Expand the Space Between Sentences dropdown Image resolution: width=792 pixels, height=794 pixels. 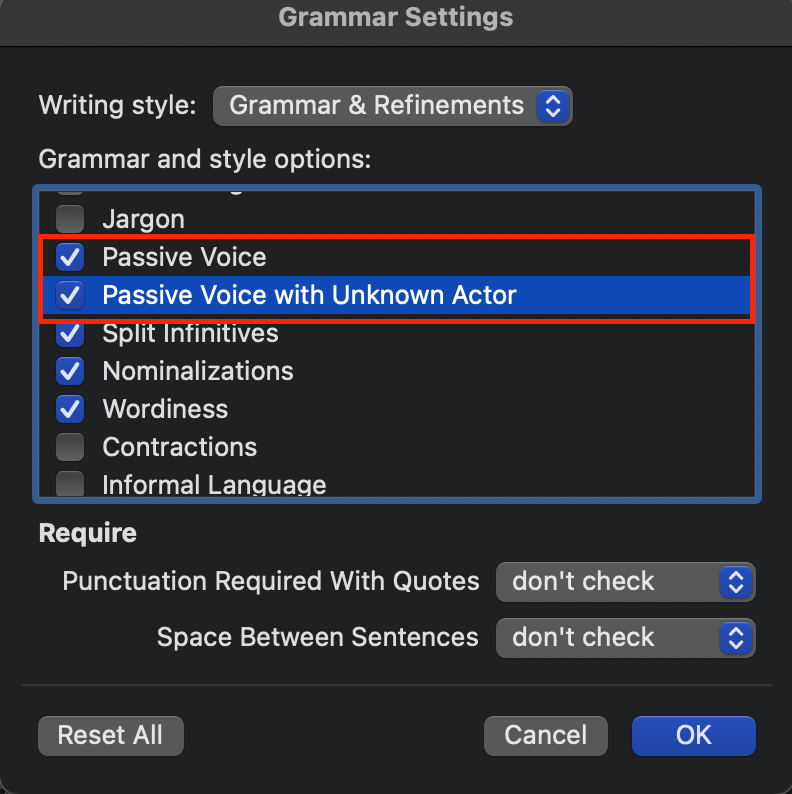point(625,637)
